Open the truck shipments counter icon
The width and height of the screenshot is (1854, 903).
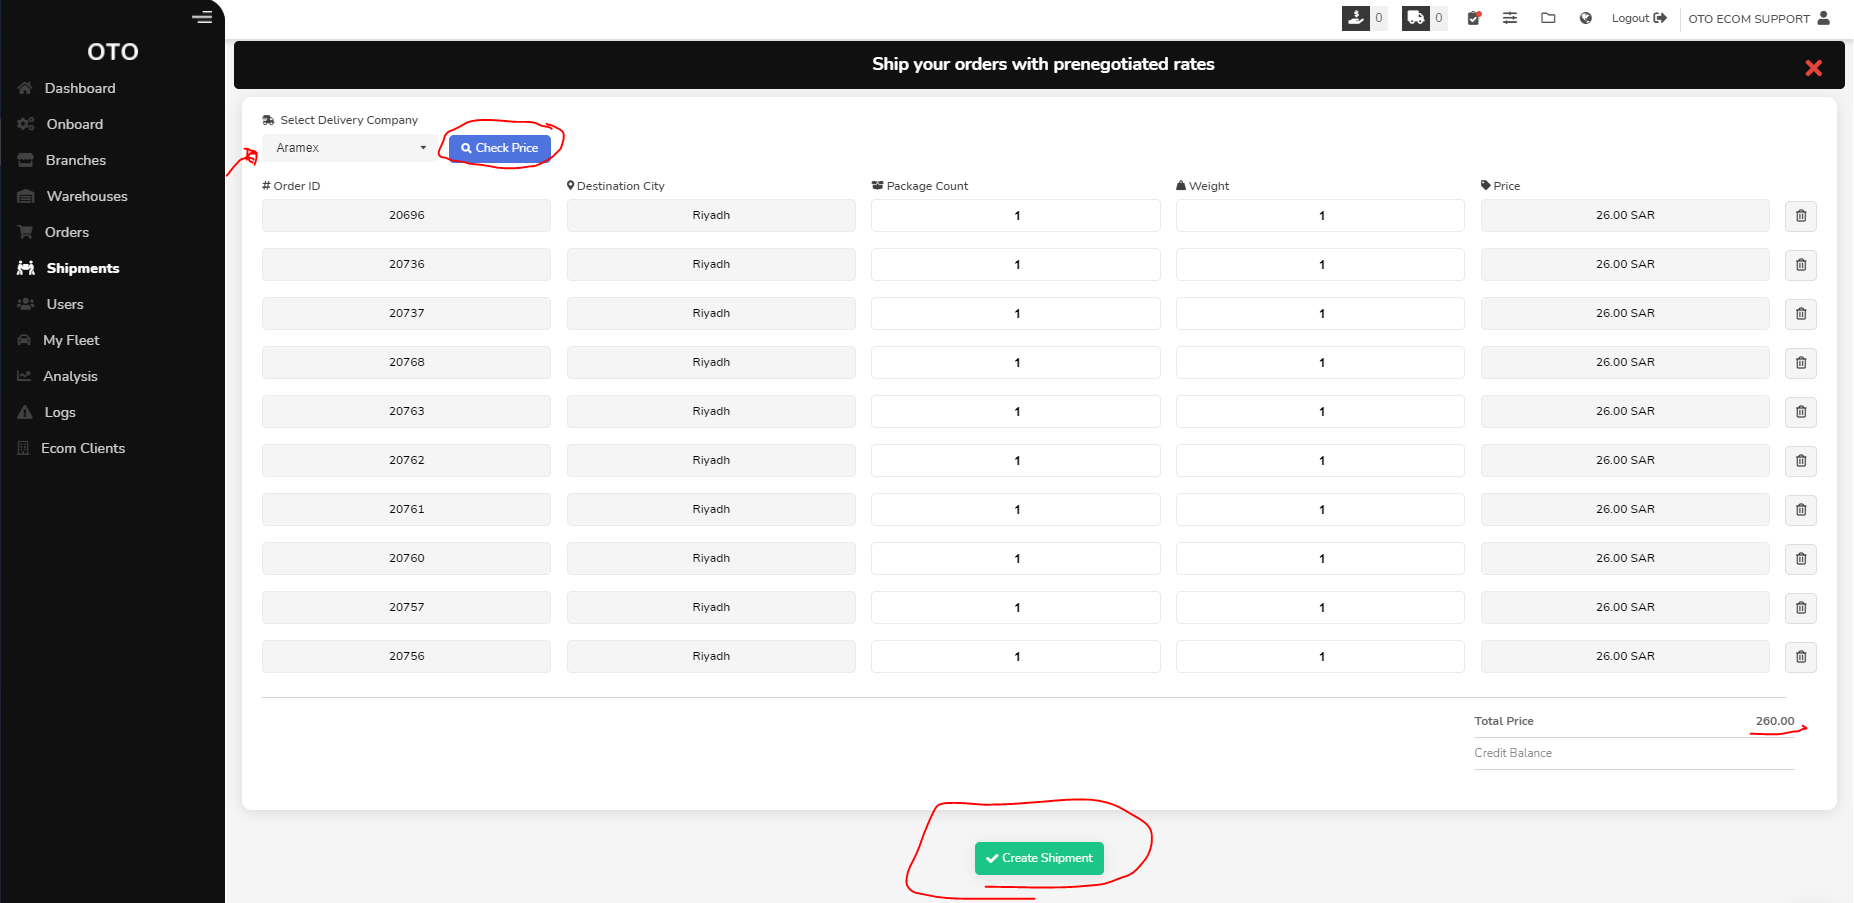point(1416,18)
